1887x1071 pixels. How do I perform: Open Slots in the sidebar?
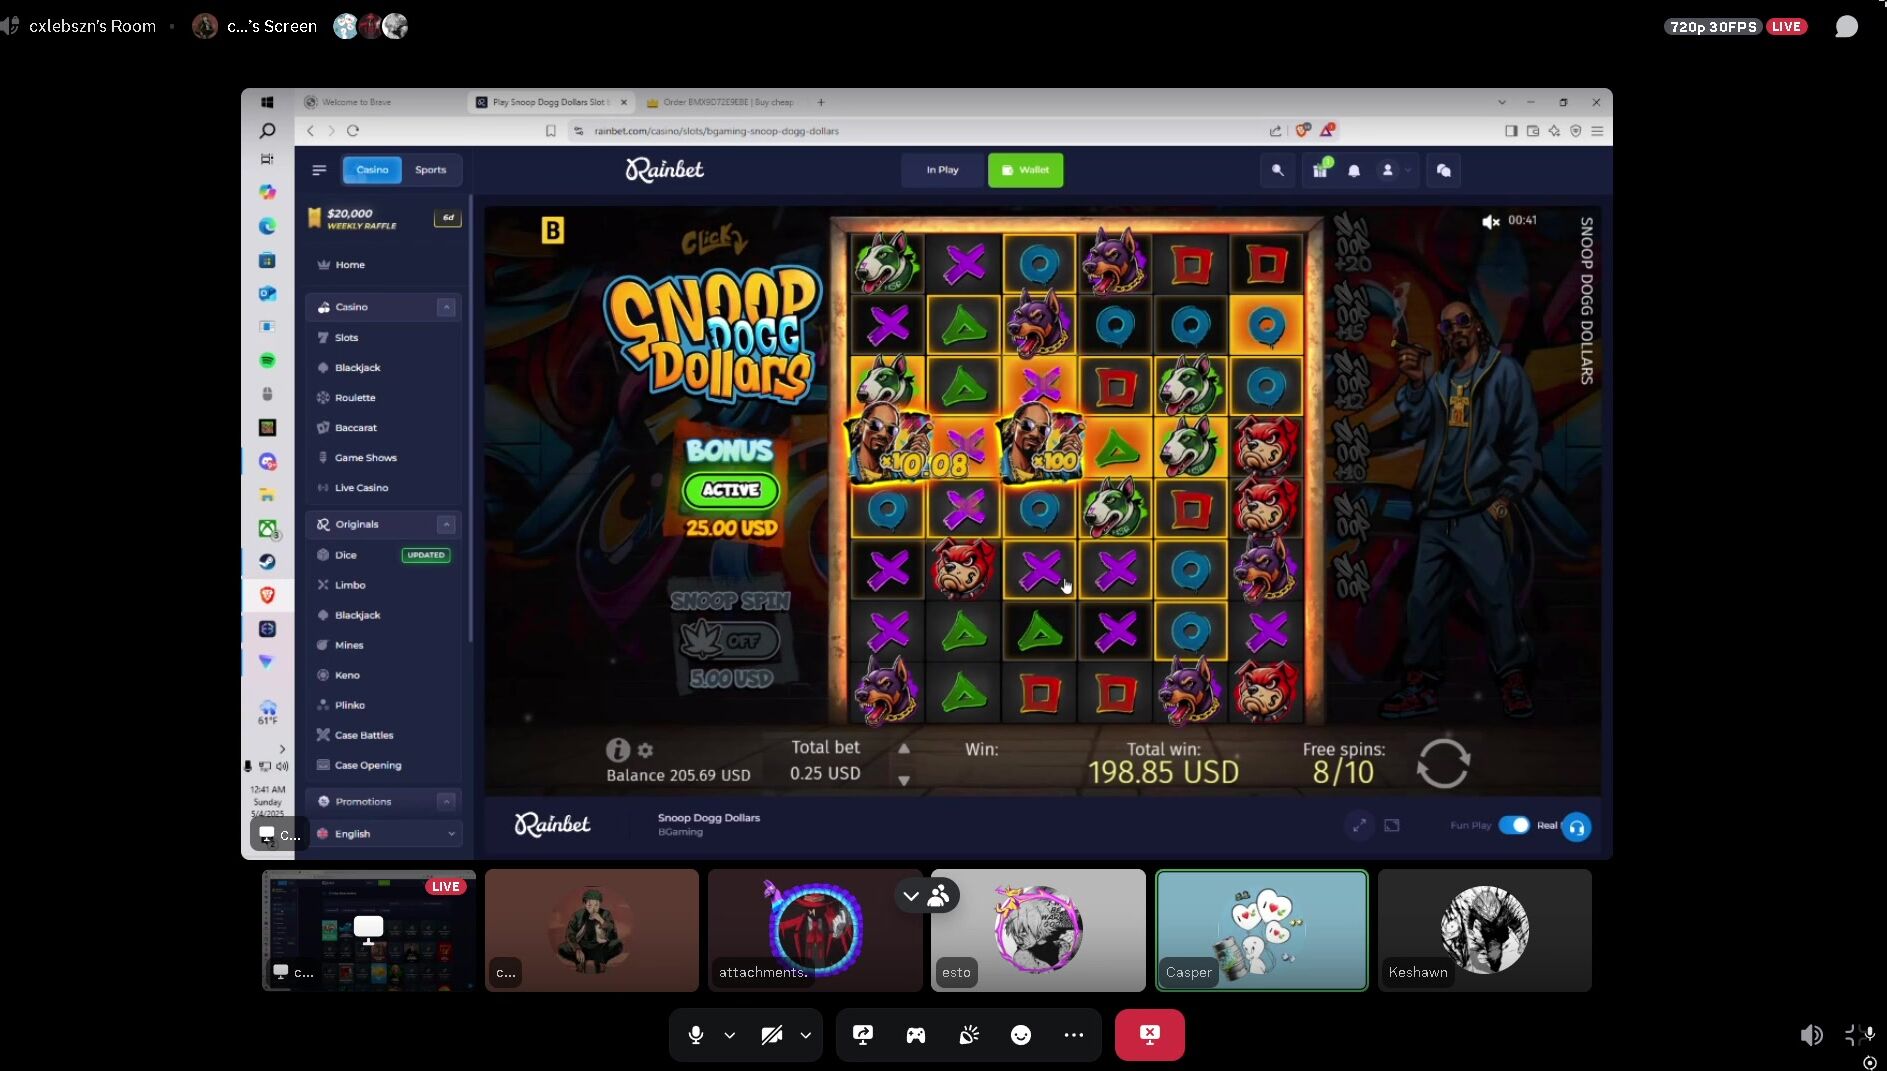pyautogui.click(x=346, y=338)
